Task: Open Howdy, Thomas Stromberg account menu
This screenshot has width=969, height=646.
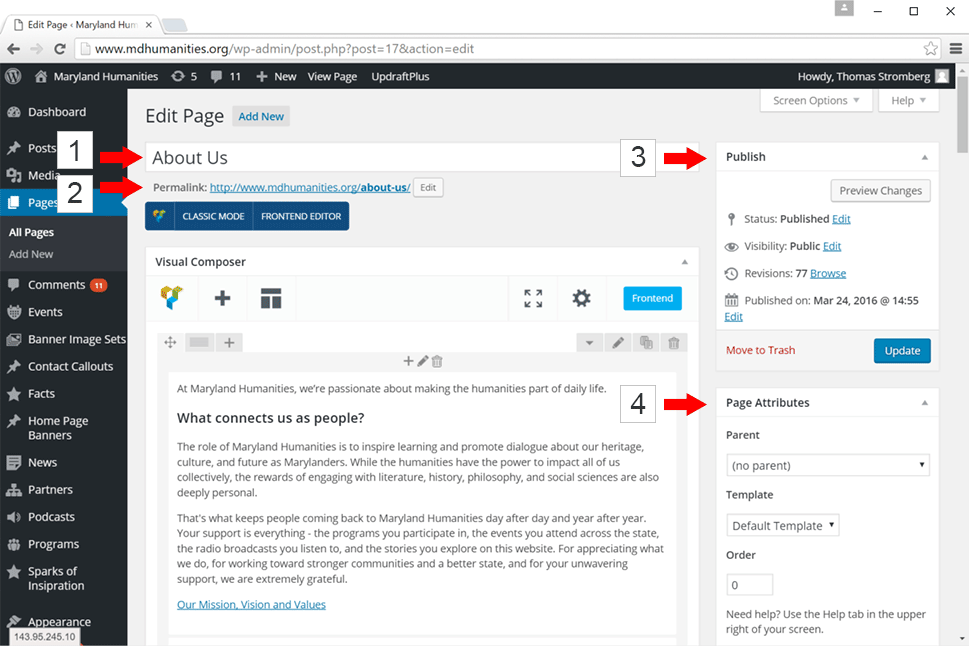Action: (863, 76)
